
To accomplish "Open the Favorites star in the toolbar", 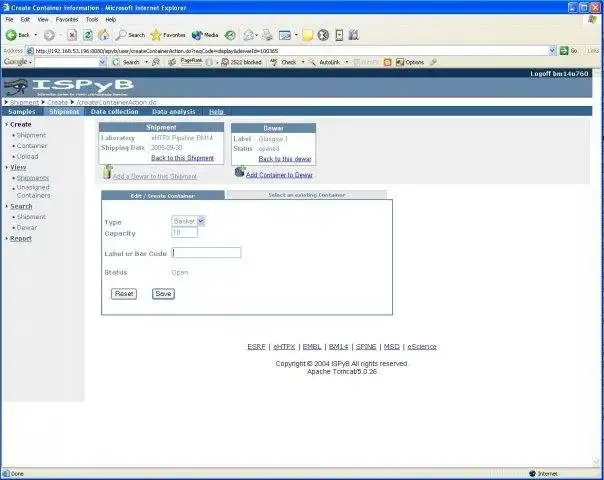I will (x=168, y=35).
